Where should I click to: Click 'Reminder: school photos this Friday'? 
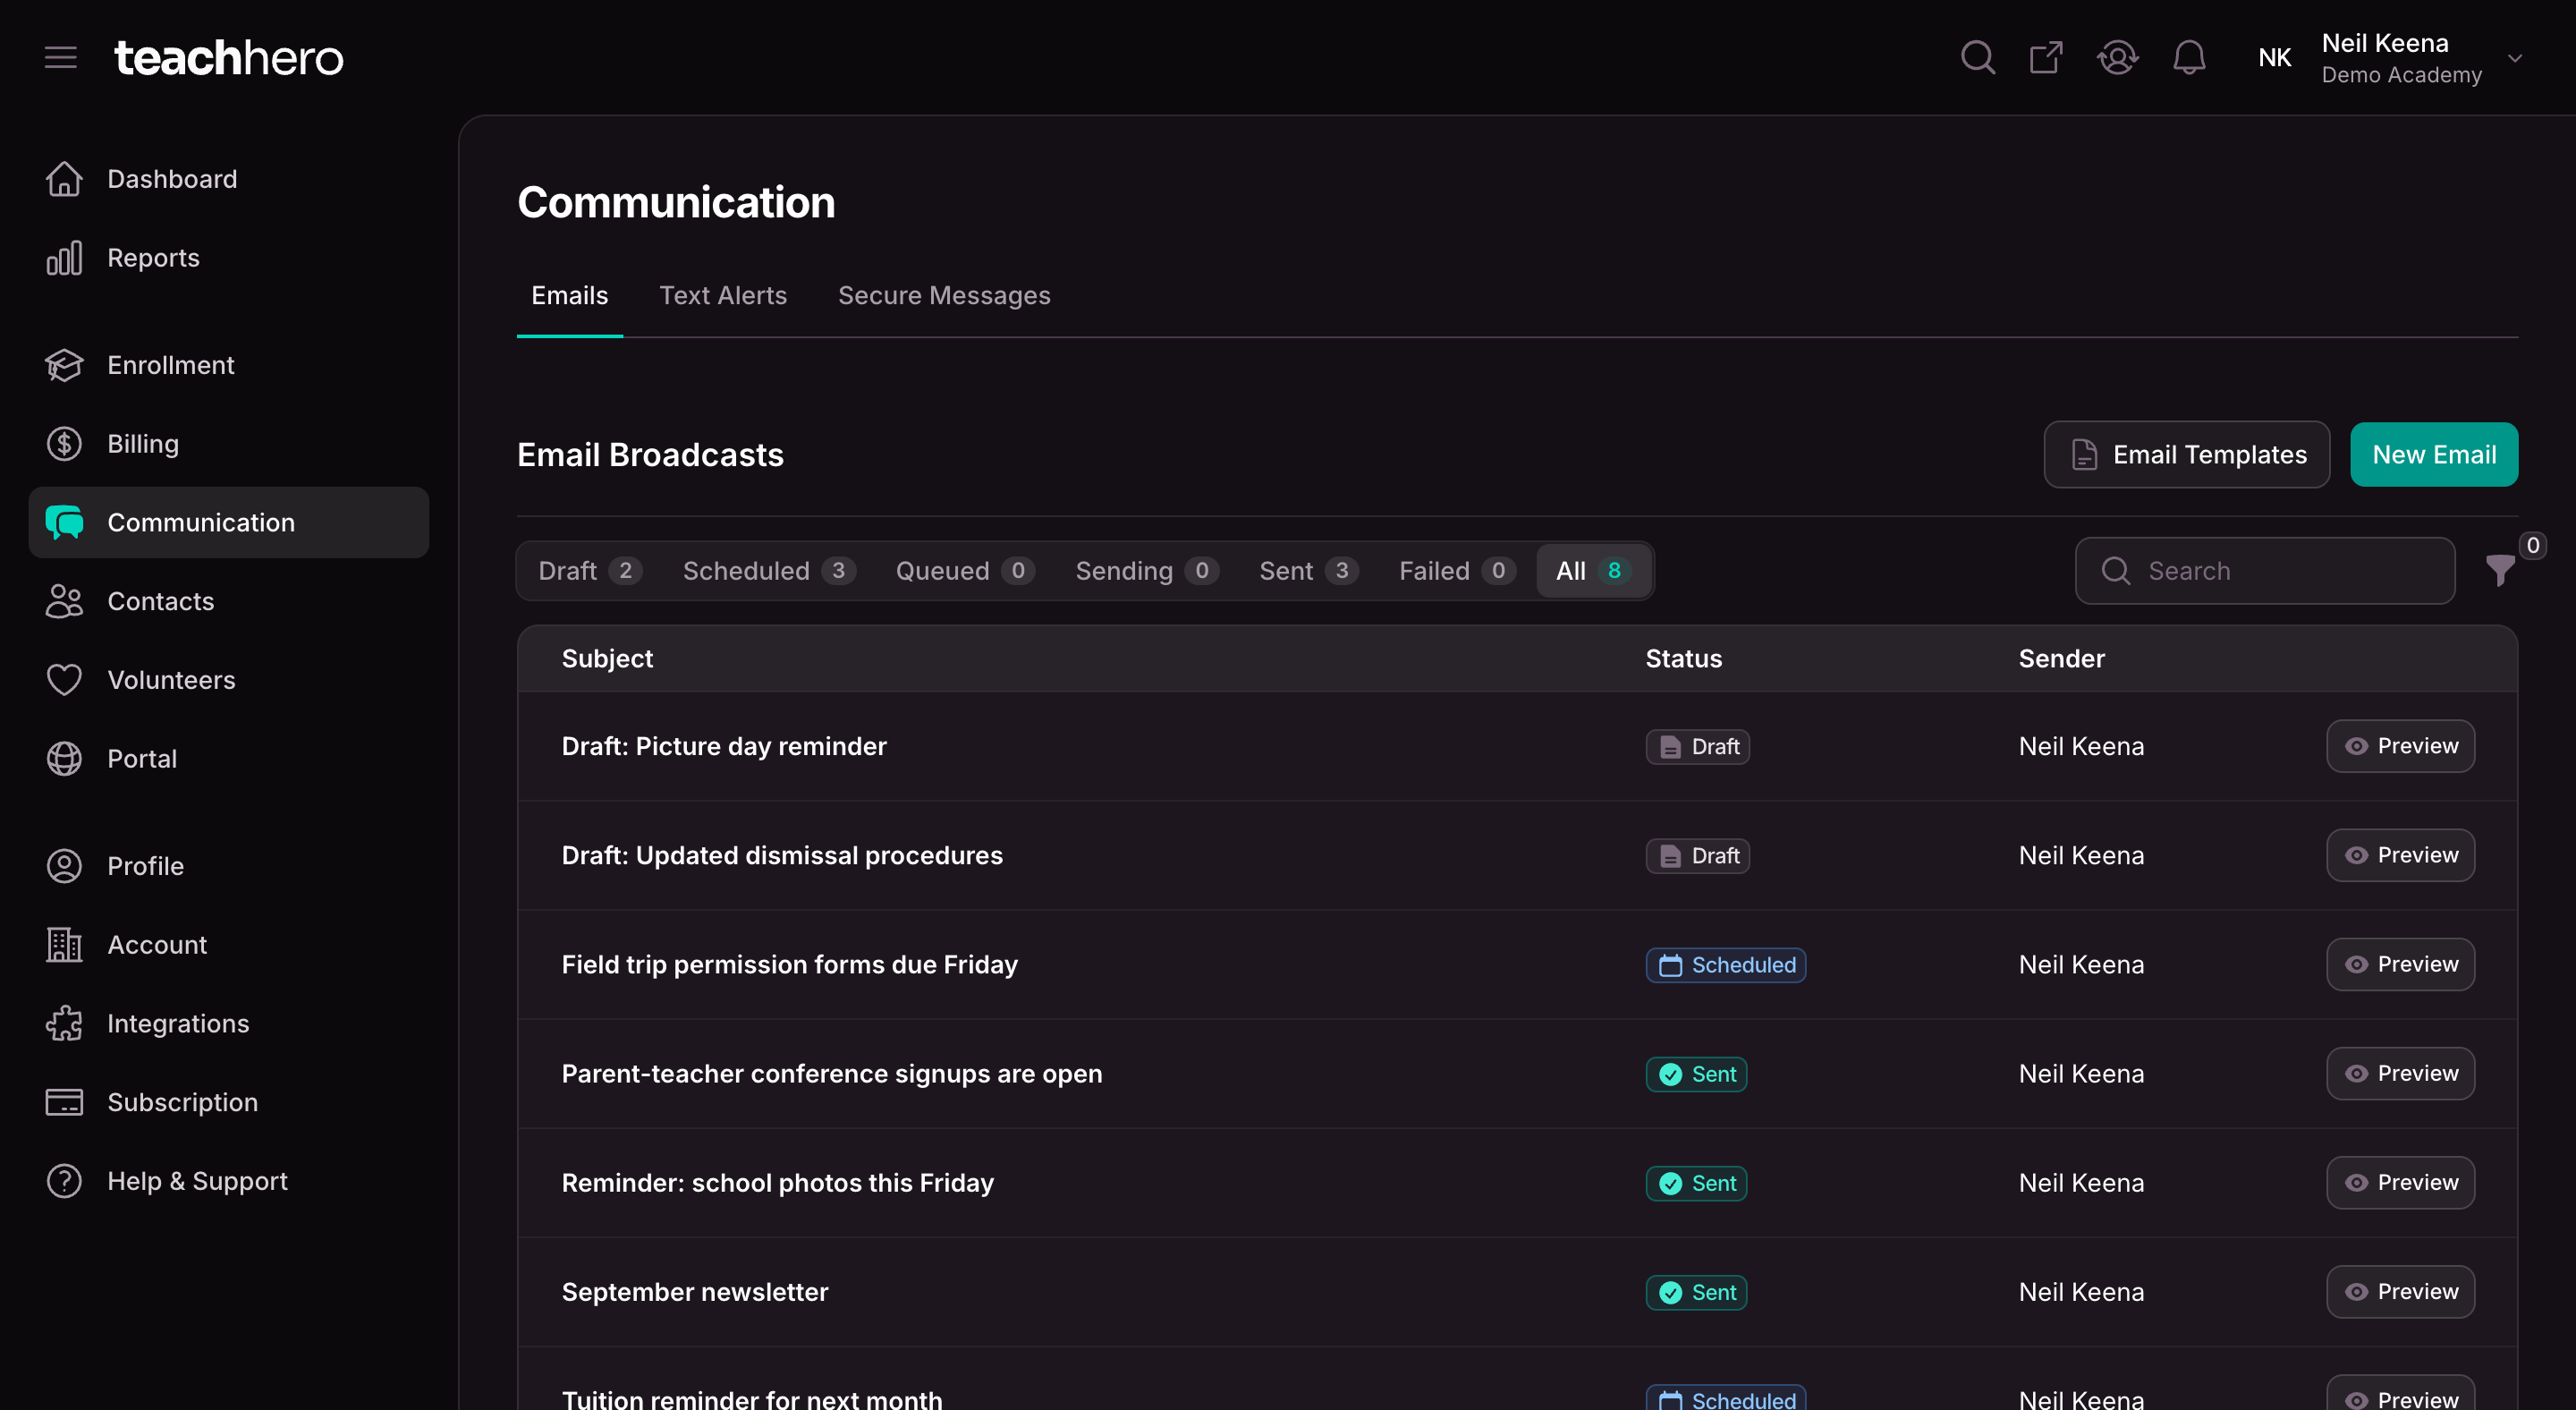point(778,1183)
